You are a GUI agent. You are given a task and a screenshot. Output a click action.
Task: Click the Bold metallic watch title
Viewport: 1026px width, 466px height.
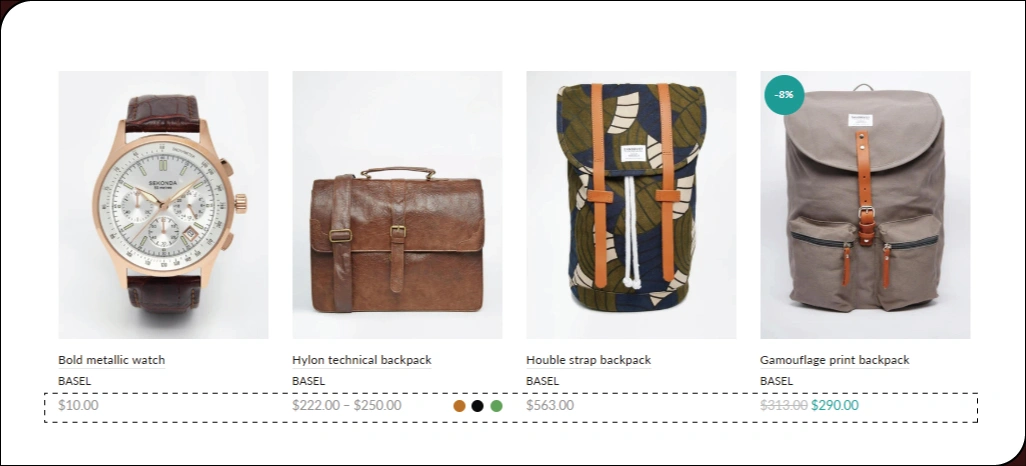[111, 360]
